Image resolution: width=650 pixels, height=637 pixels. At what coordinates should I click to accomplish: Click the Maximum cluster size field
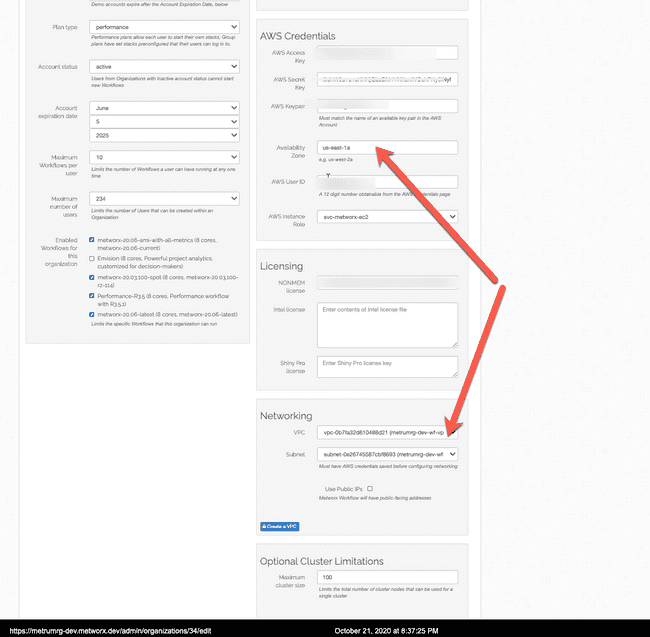(387, 577)
